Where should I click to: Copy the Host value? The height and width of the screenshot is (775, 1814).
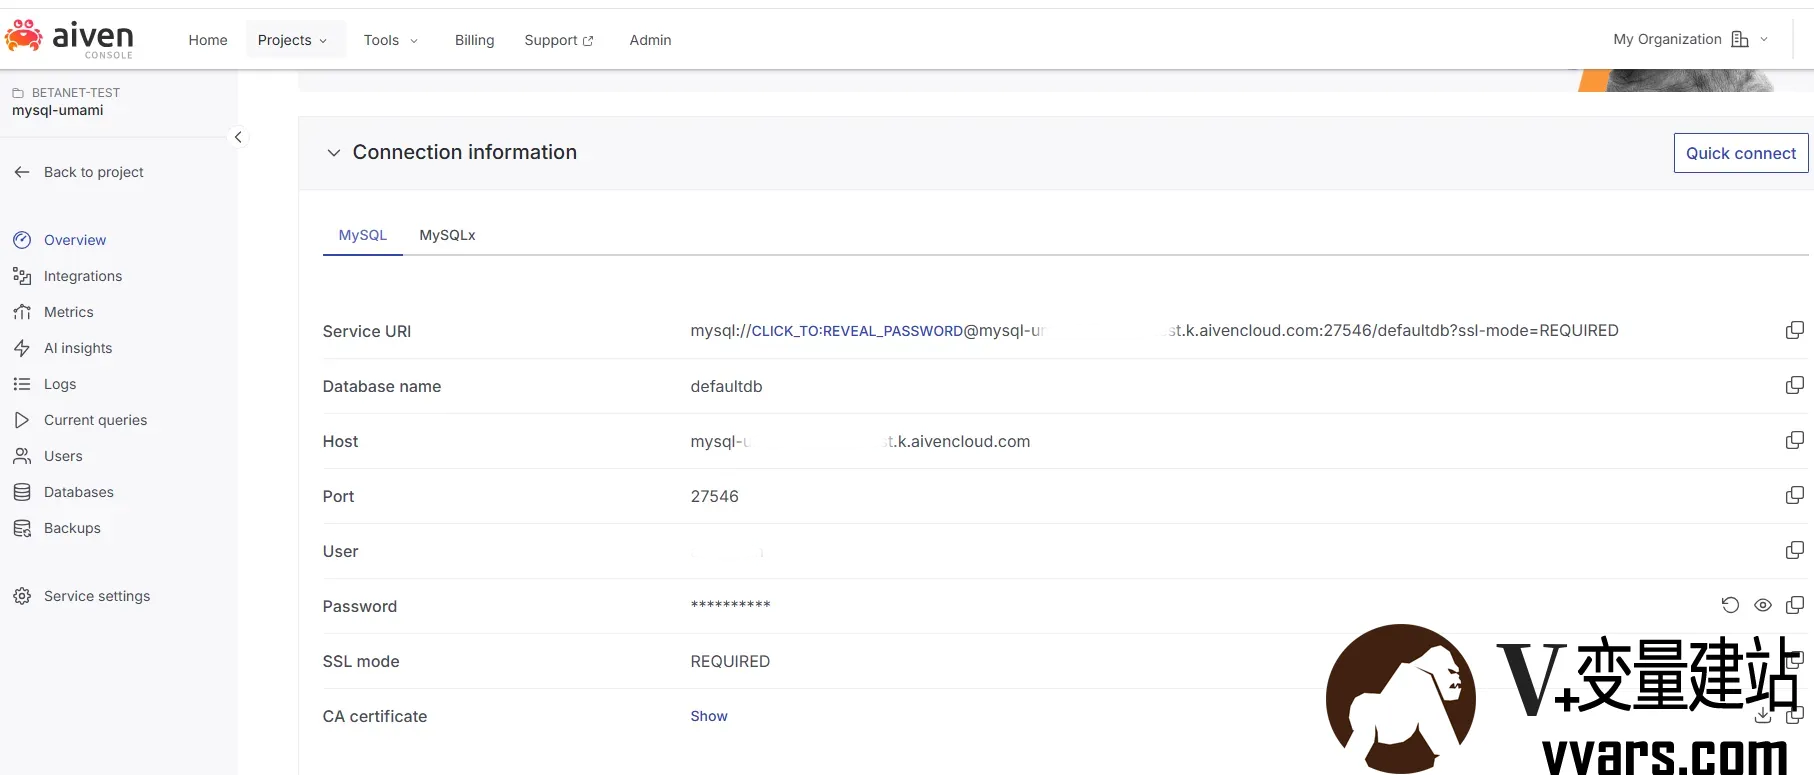pos(1795,440)
